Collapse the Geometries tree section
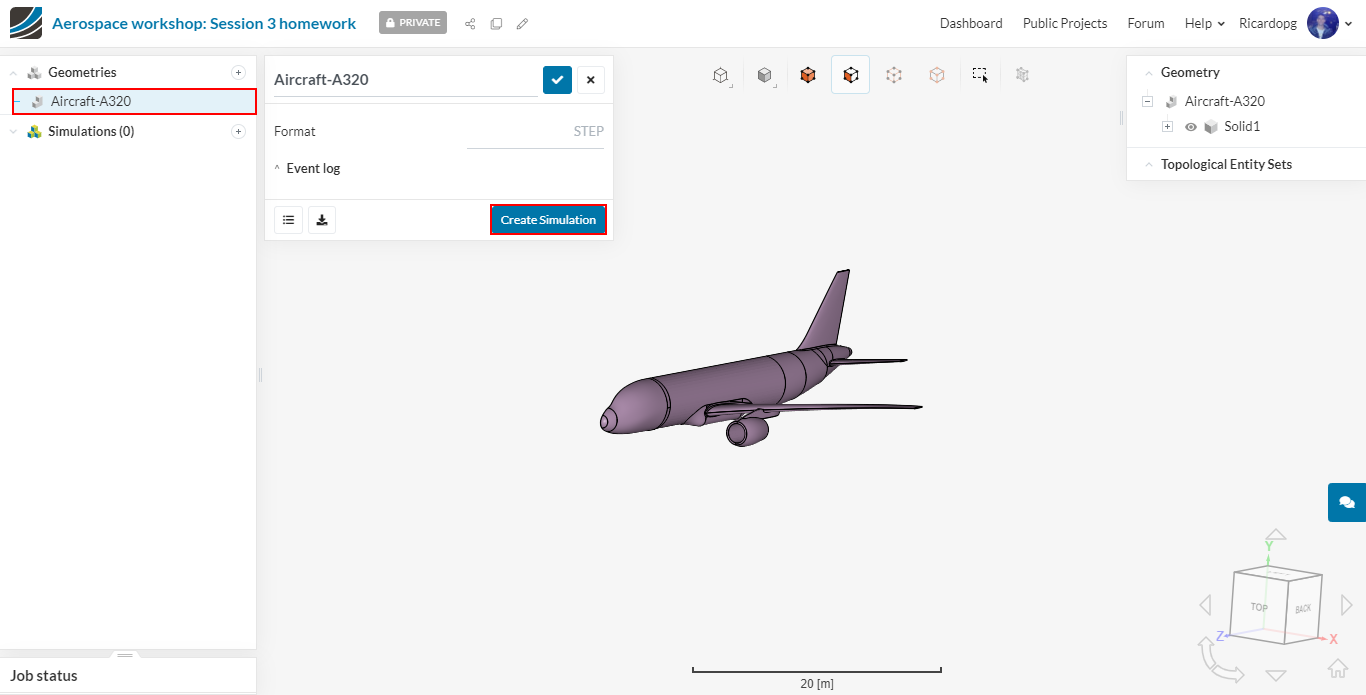 click(x=13, y=73)
